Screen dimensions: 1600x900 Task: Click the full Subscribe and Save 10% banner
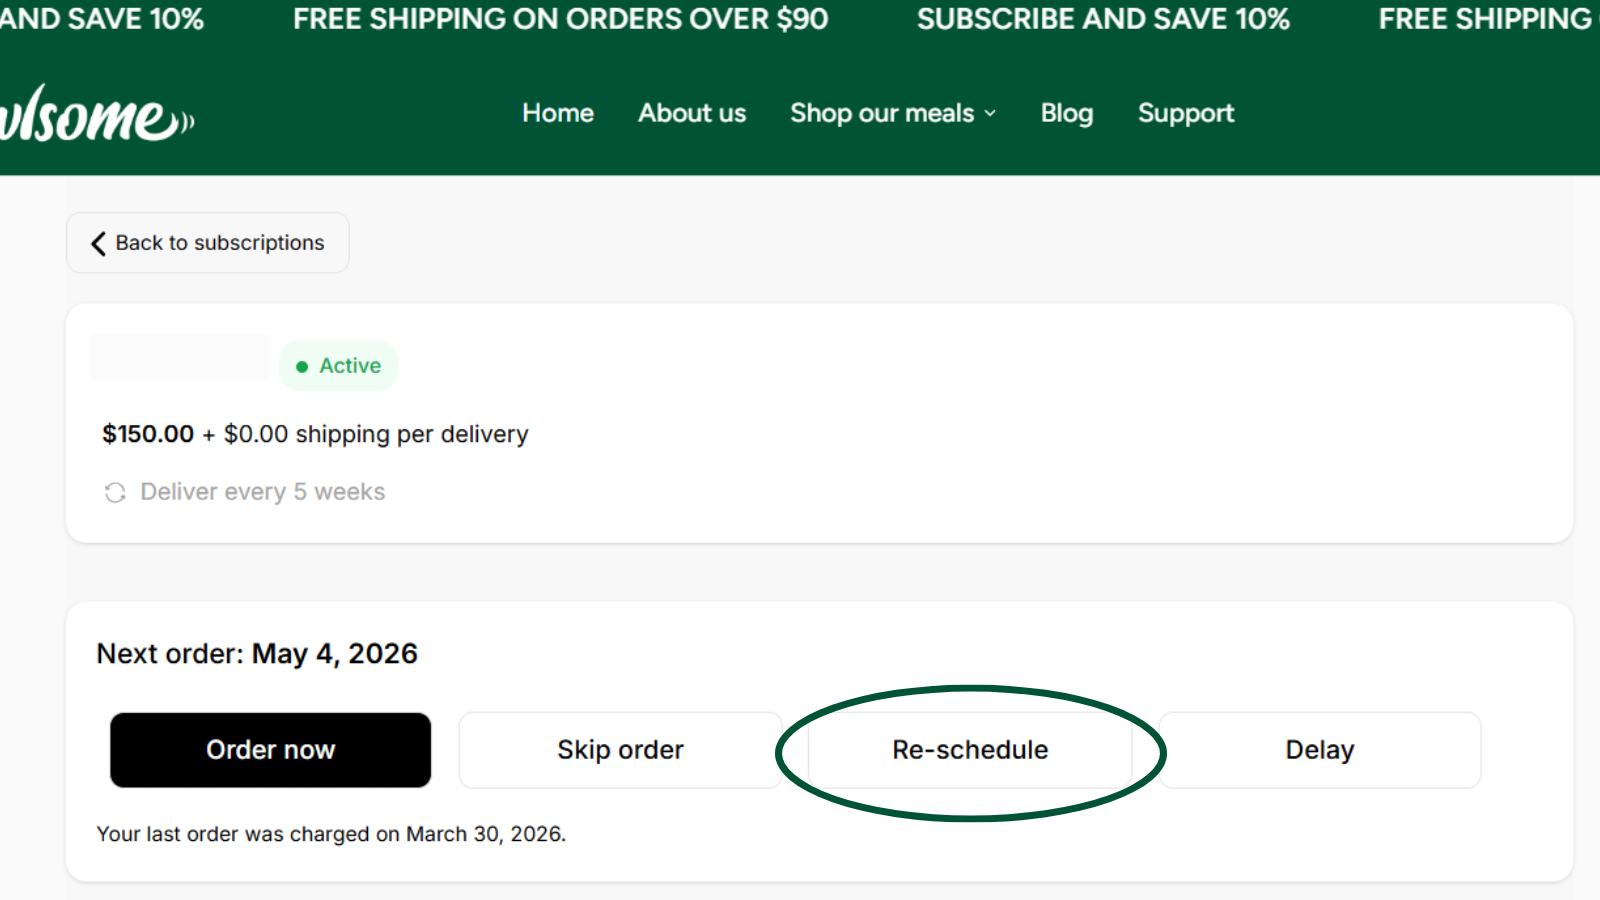(1103, 19)
